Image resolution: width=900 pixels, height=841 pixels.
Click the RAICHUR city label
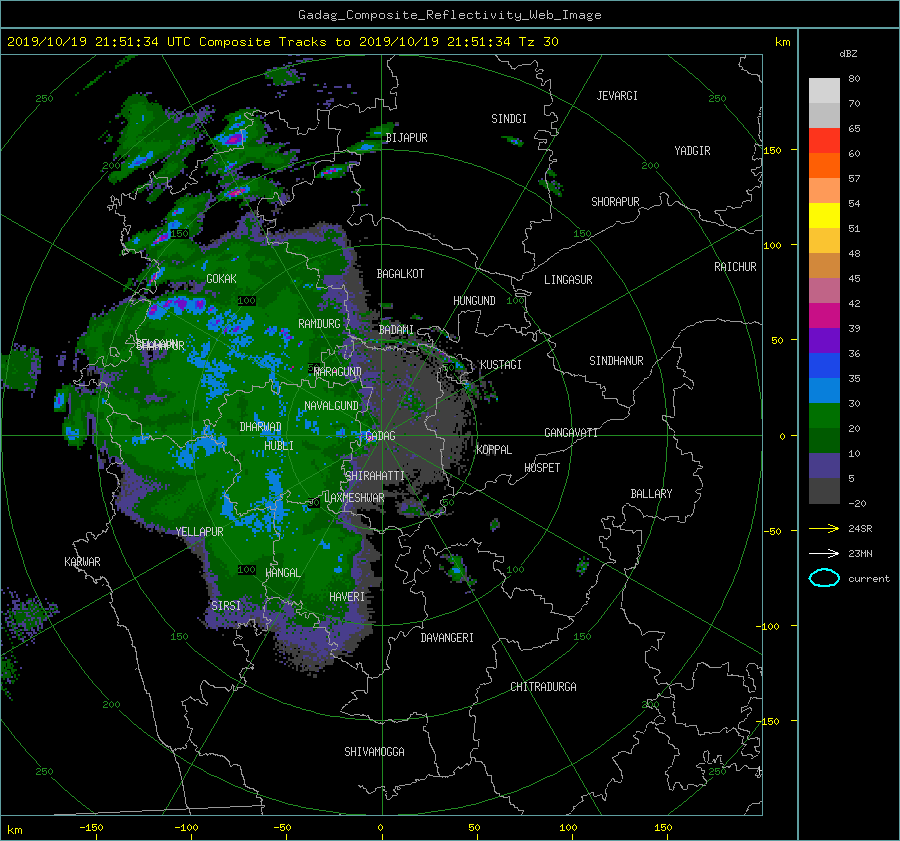[735, 267]
